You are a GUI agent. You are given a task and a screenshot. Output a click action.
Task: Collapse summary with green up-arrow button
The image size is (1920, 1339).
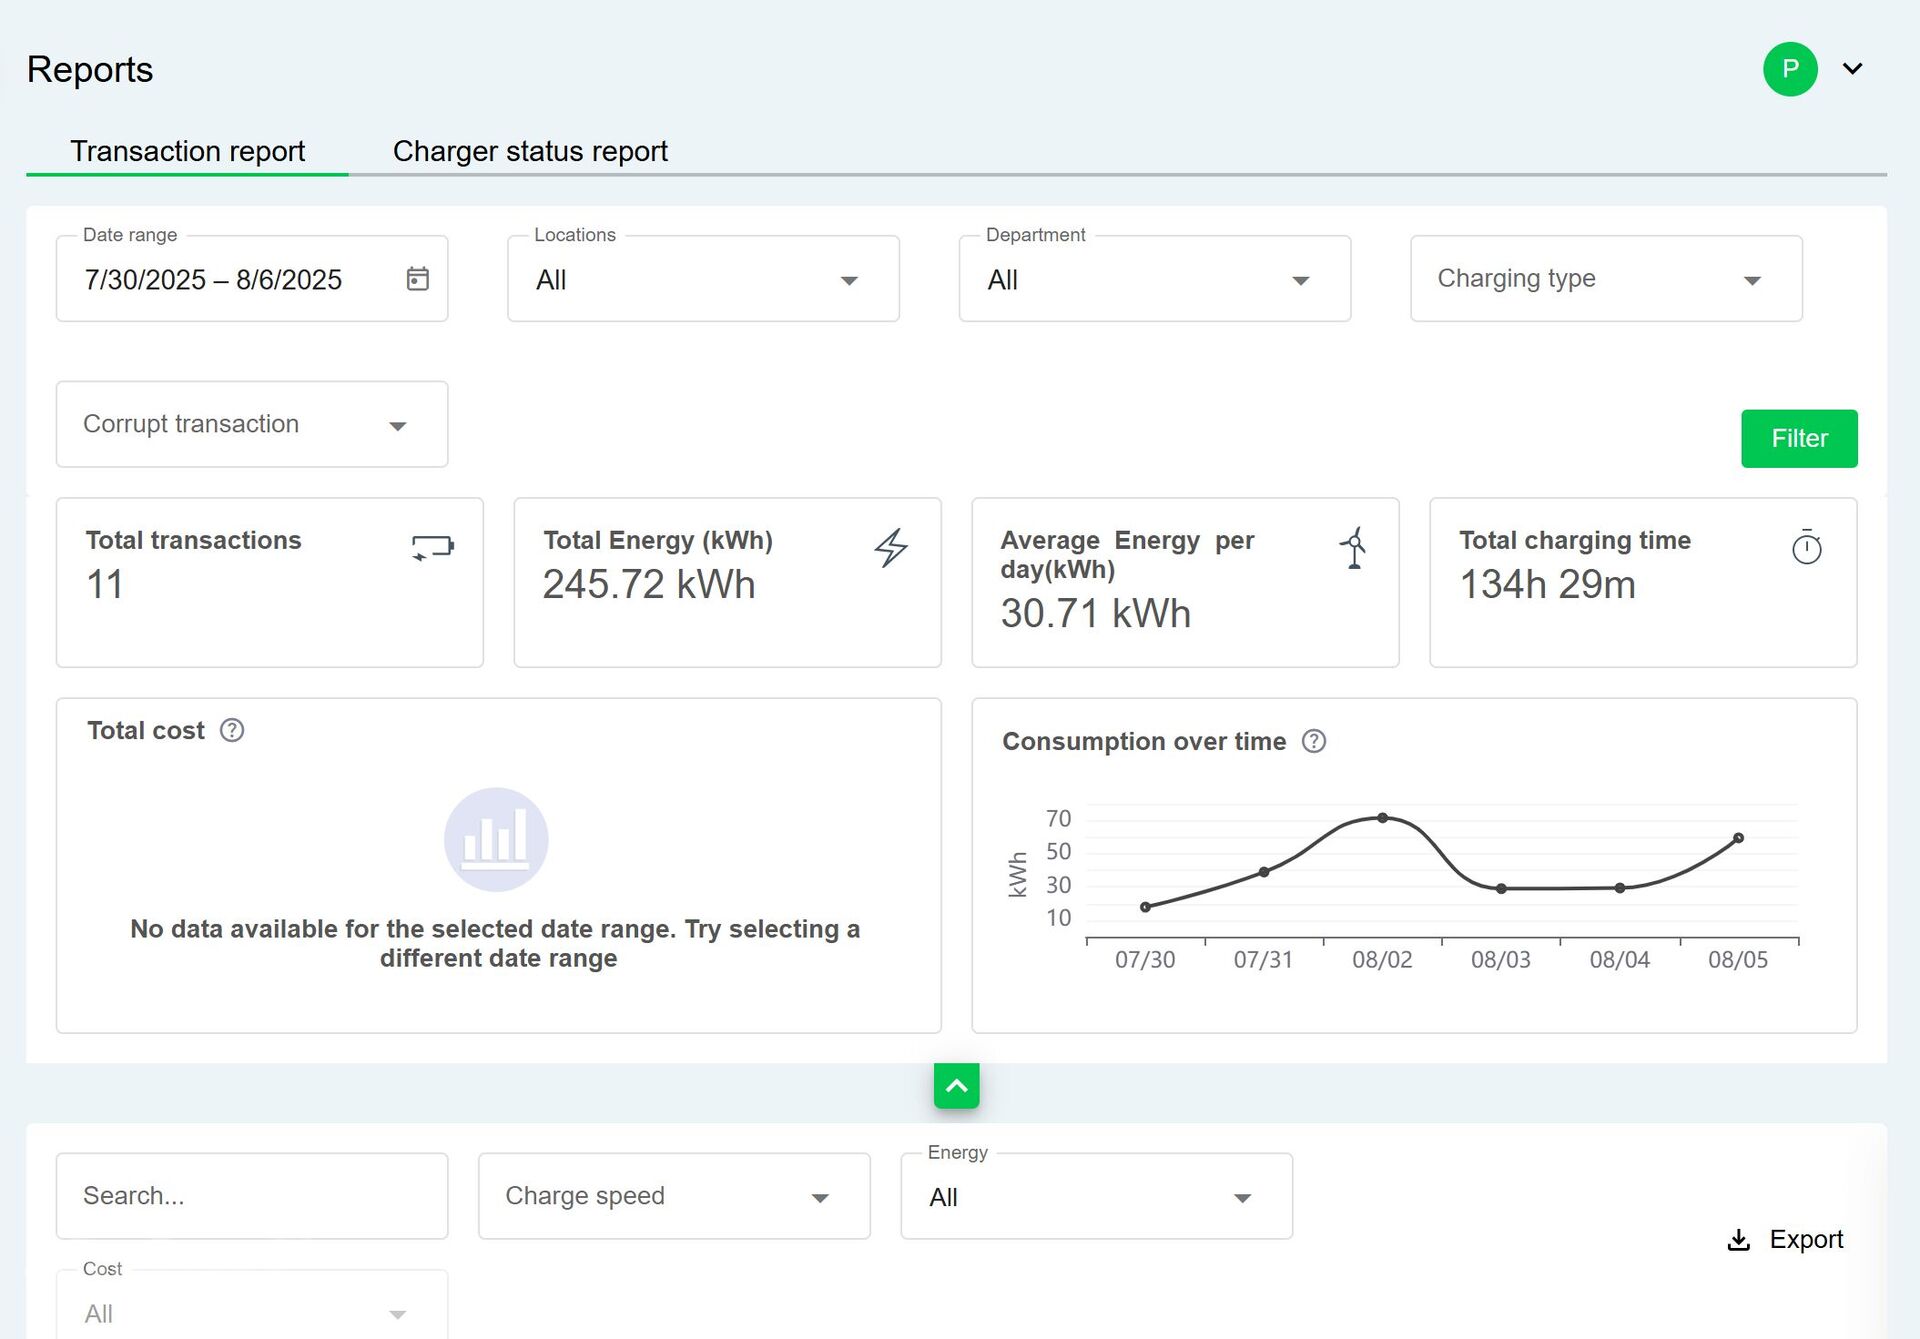coord(956,1086)
